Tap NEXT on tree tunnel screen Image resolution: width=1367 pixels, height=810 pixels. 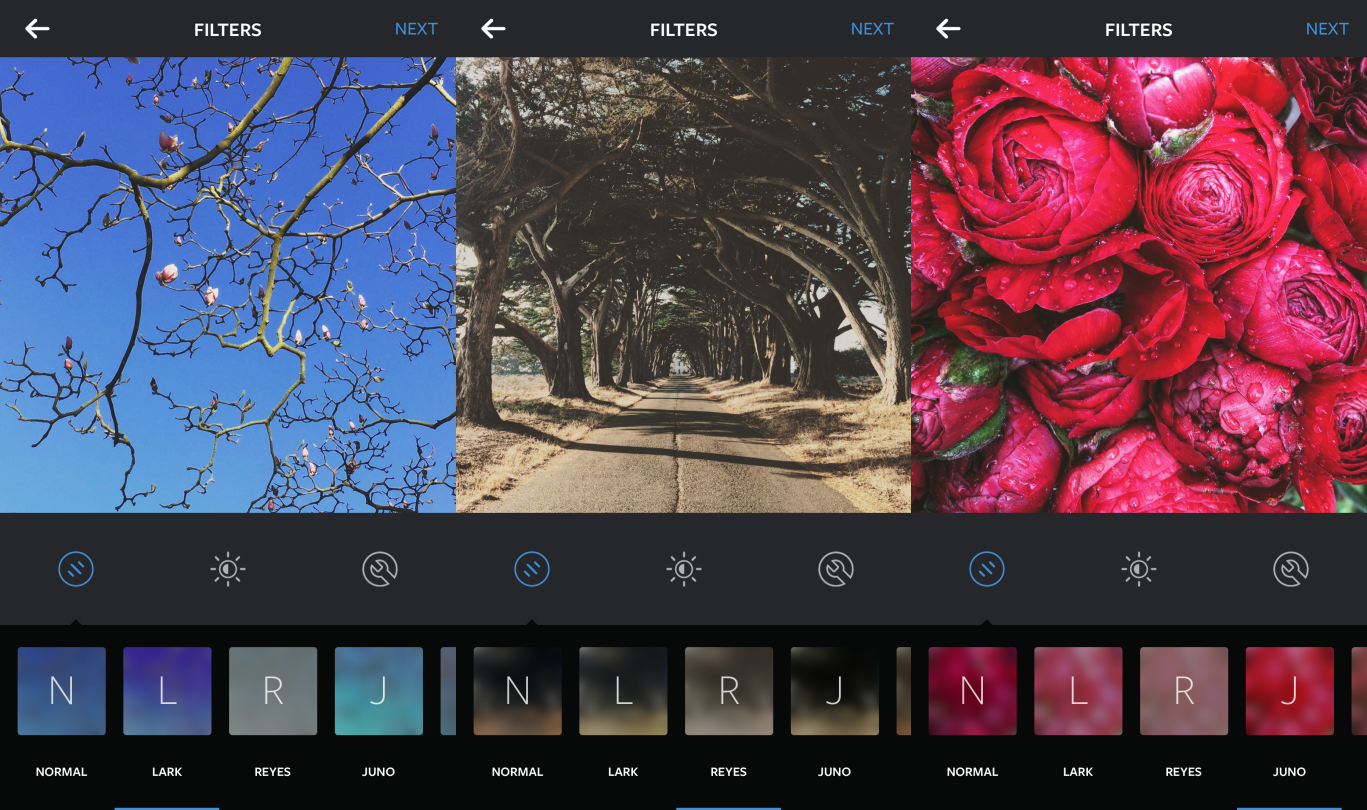[x=872, y=29]
